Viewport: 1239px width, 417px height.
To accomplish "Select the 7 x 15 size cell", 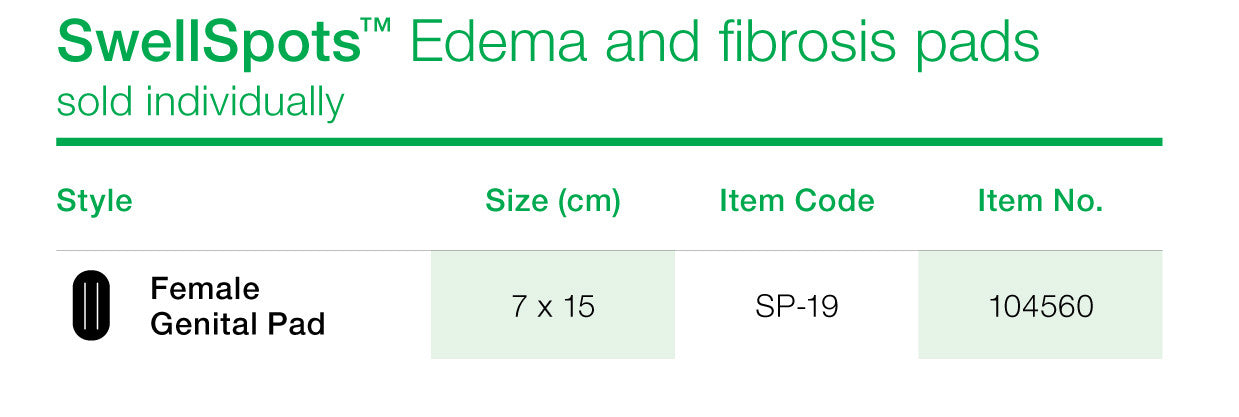I will tap(553, 305).
